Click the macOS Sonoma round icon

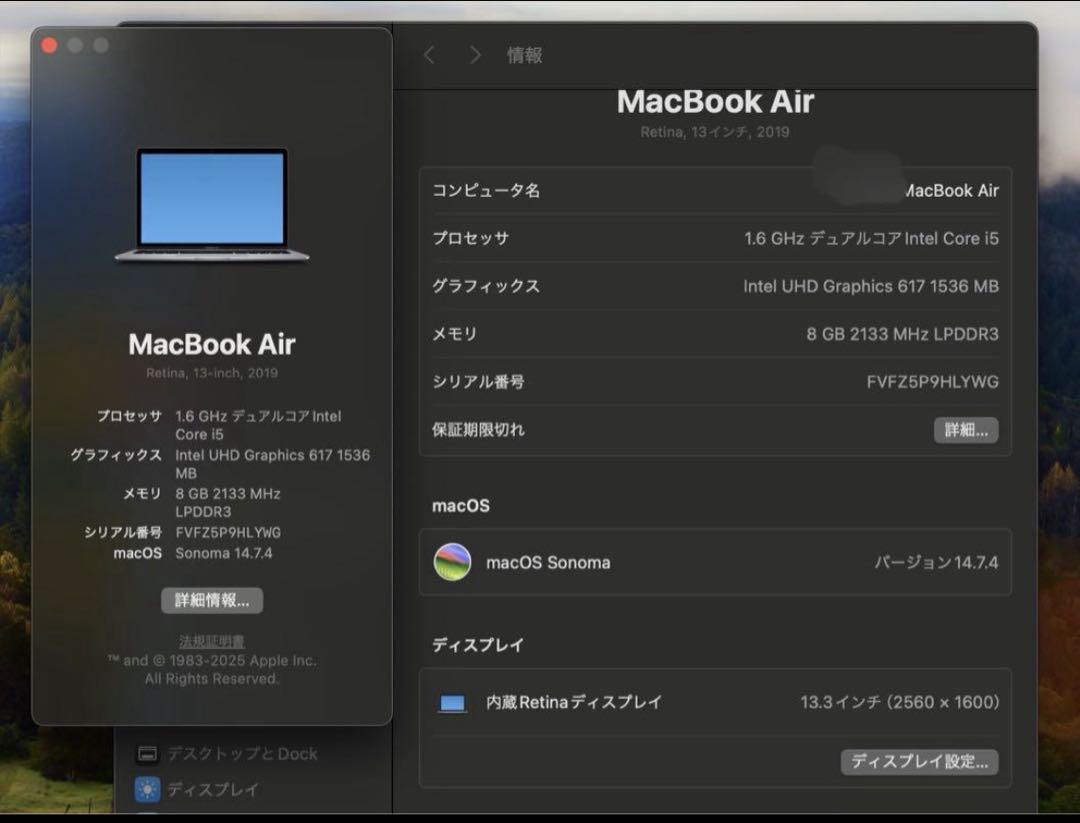point(453,562)
